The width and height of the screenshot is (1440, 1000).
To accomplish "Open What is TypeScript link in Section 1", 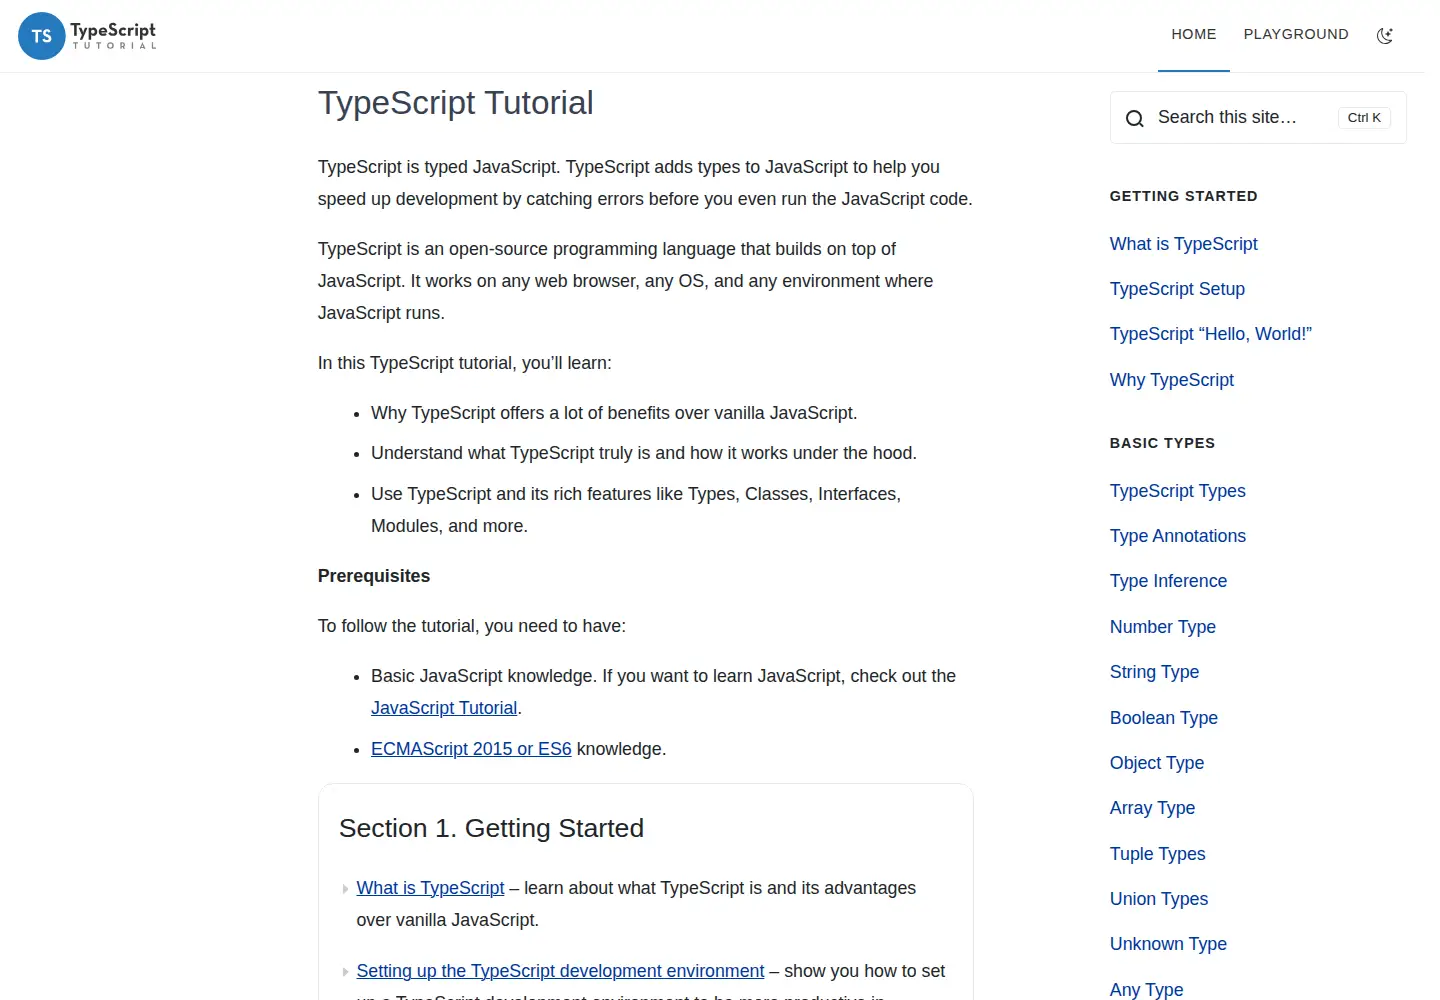I will [x=430, y=888].
